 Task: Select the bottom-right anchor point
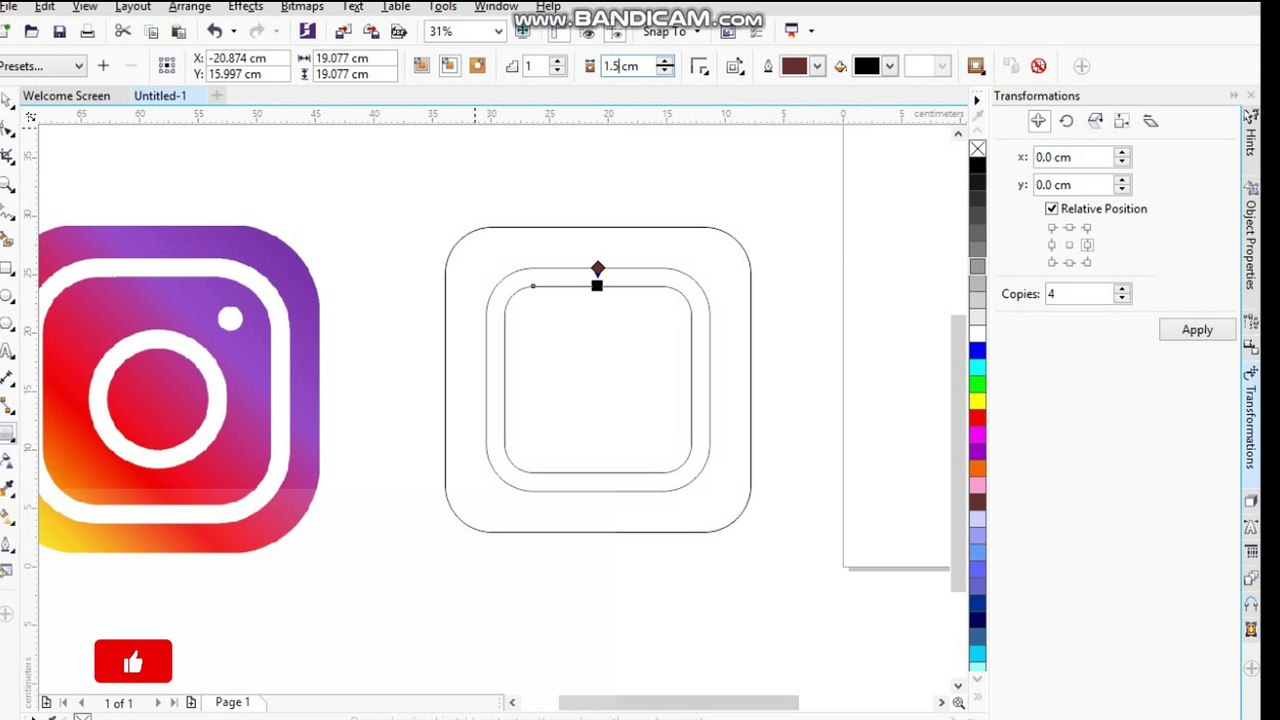point(1087,263)
